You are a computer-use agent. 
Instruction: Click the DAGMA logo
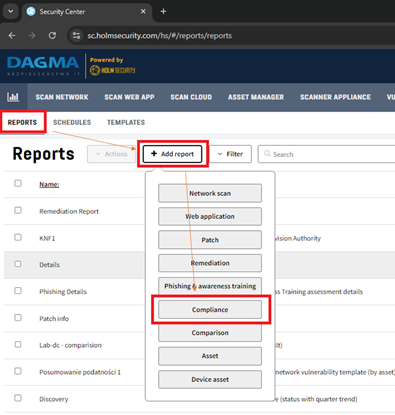pyautogui.click(x=43, y=65)
